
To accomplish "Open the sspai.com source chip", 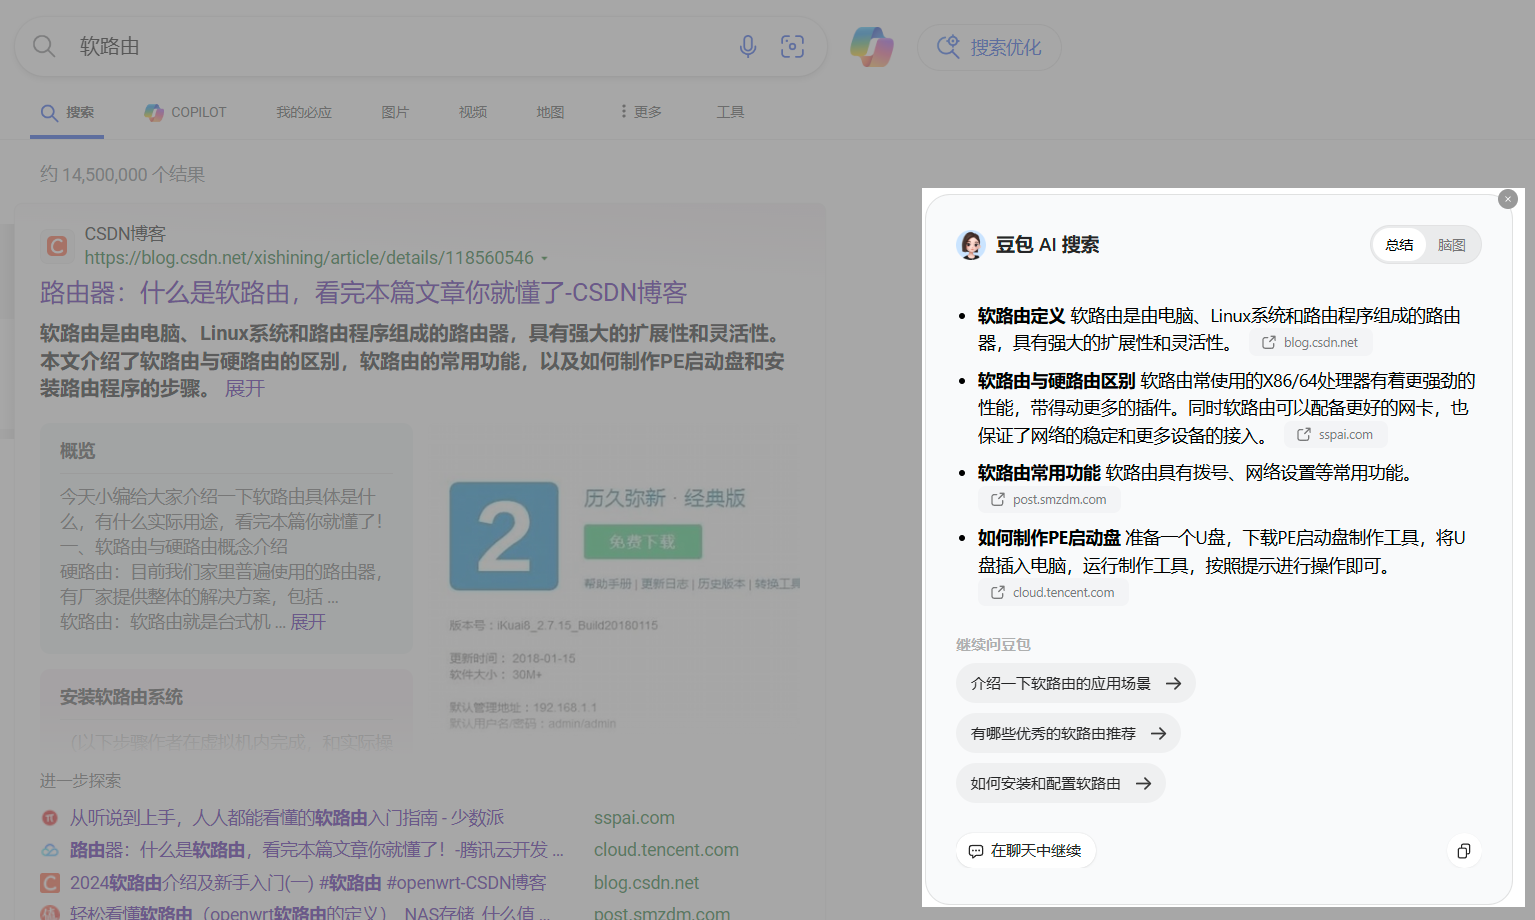I will pos(1335,435).
